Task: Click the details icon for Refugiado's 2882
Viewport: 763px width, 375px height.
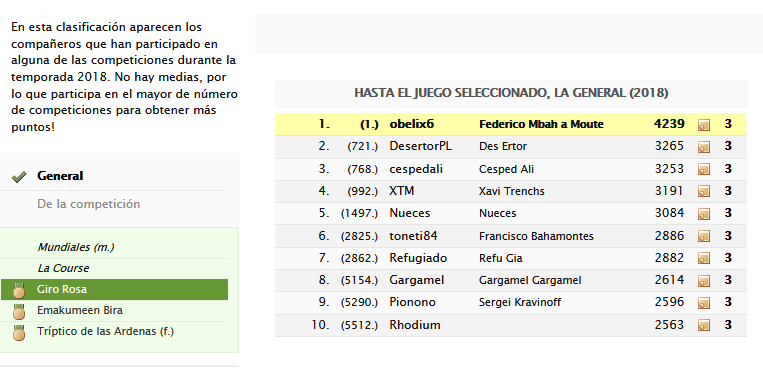Action: (x=704, y=258)
